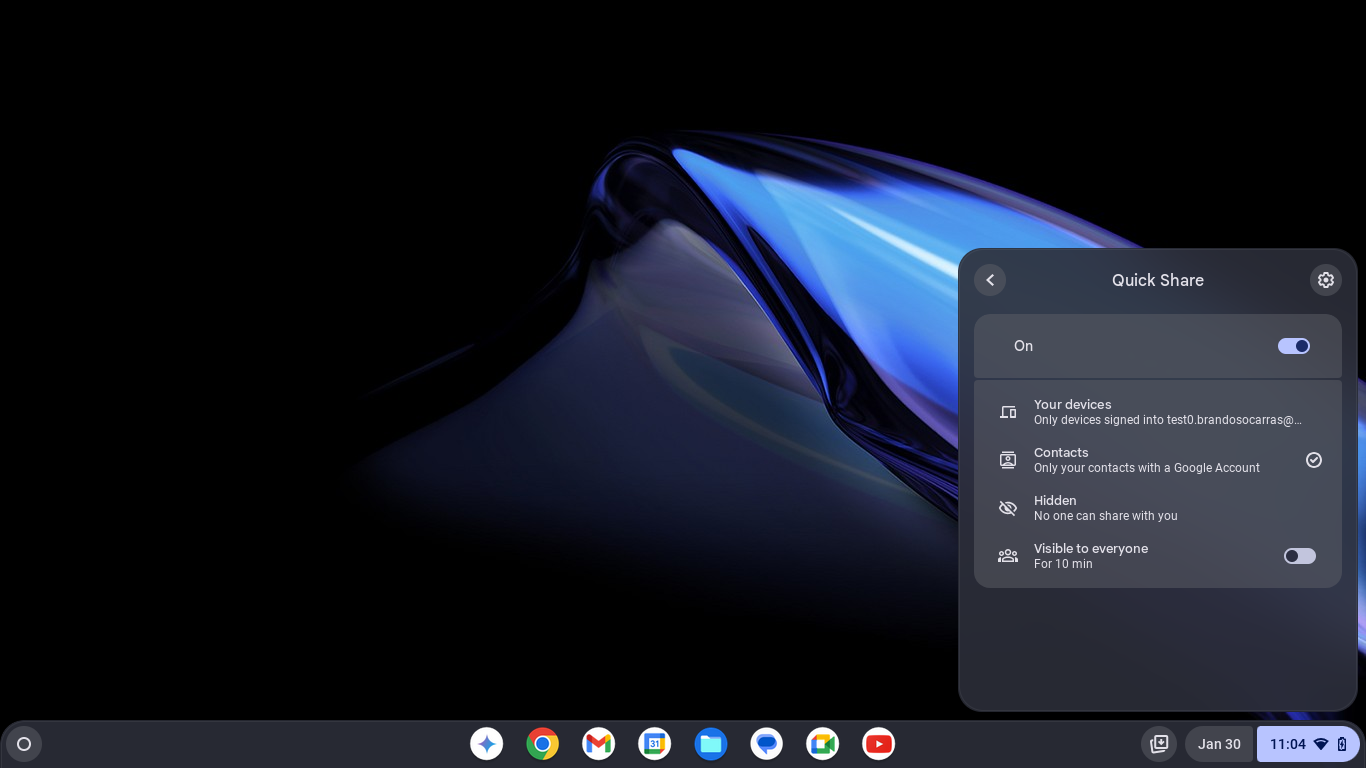
Task: Turn off the Quick Share On toggle
Action: click(1294, 346)
